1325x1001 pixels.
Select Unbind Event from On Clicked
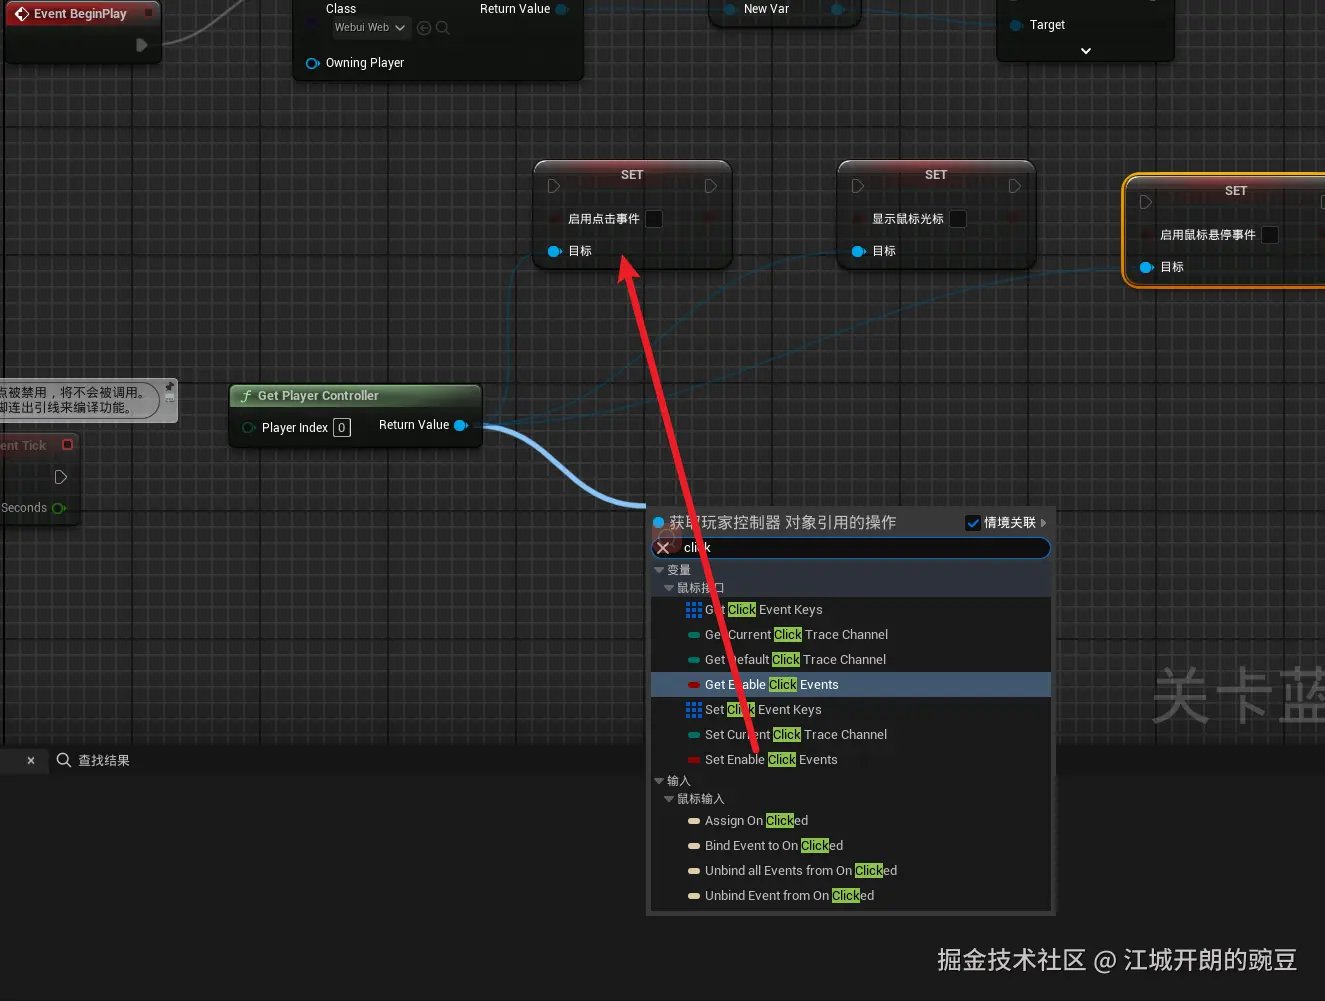click(x=851, y=896)
